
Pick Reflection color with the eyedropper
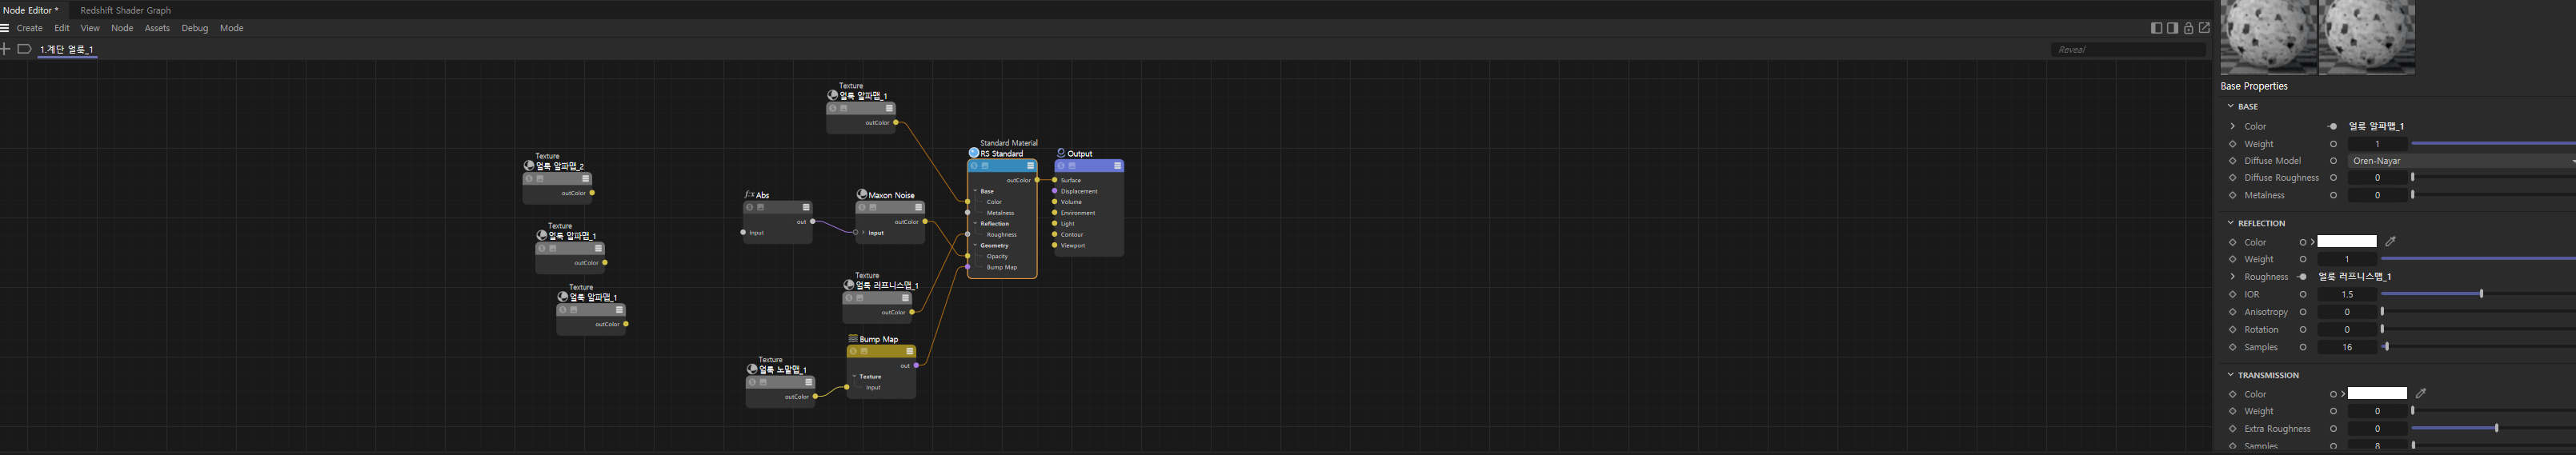[x=2390, y=241]
